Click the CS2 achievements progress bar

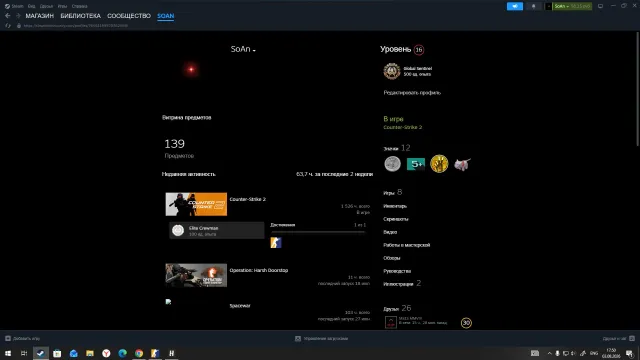click(318, 232)
